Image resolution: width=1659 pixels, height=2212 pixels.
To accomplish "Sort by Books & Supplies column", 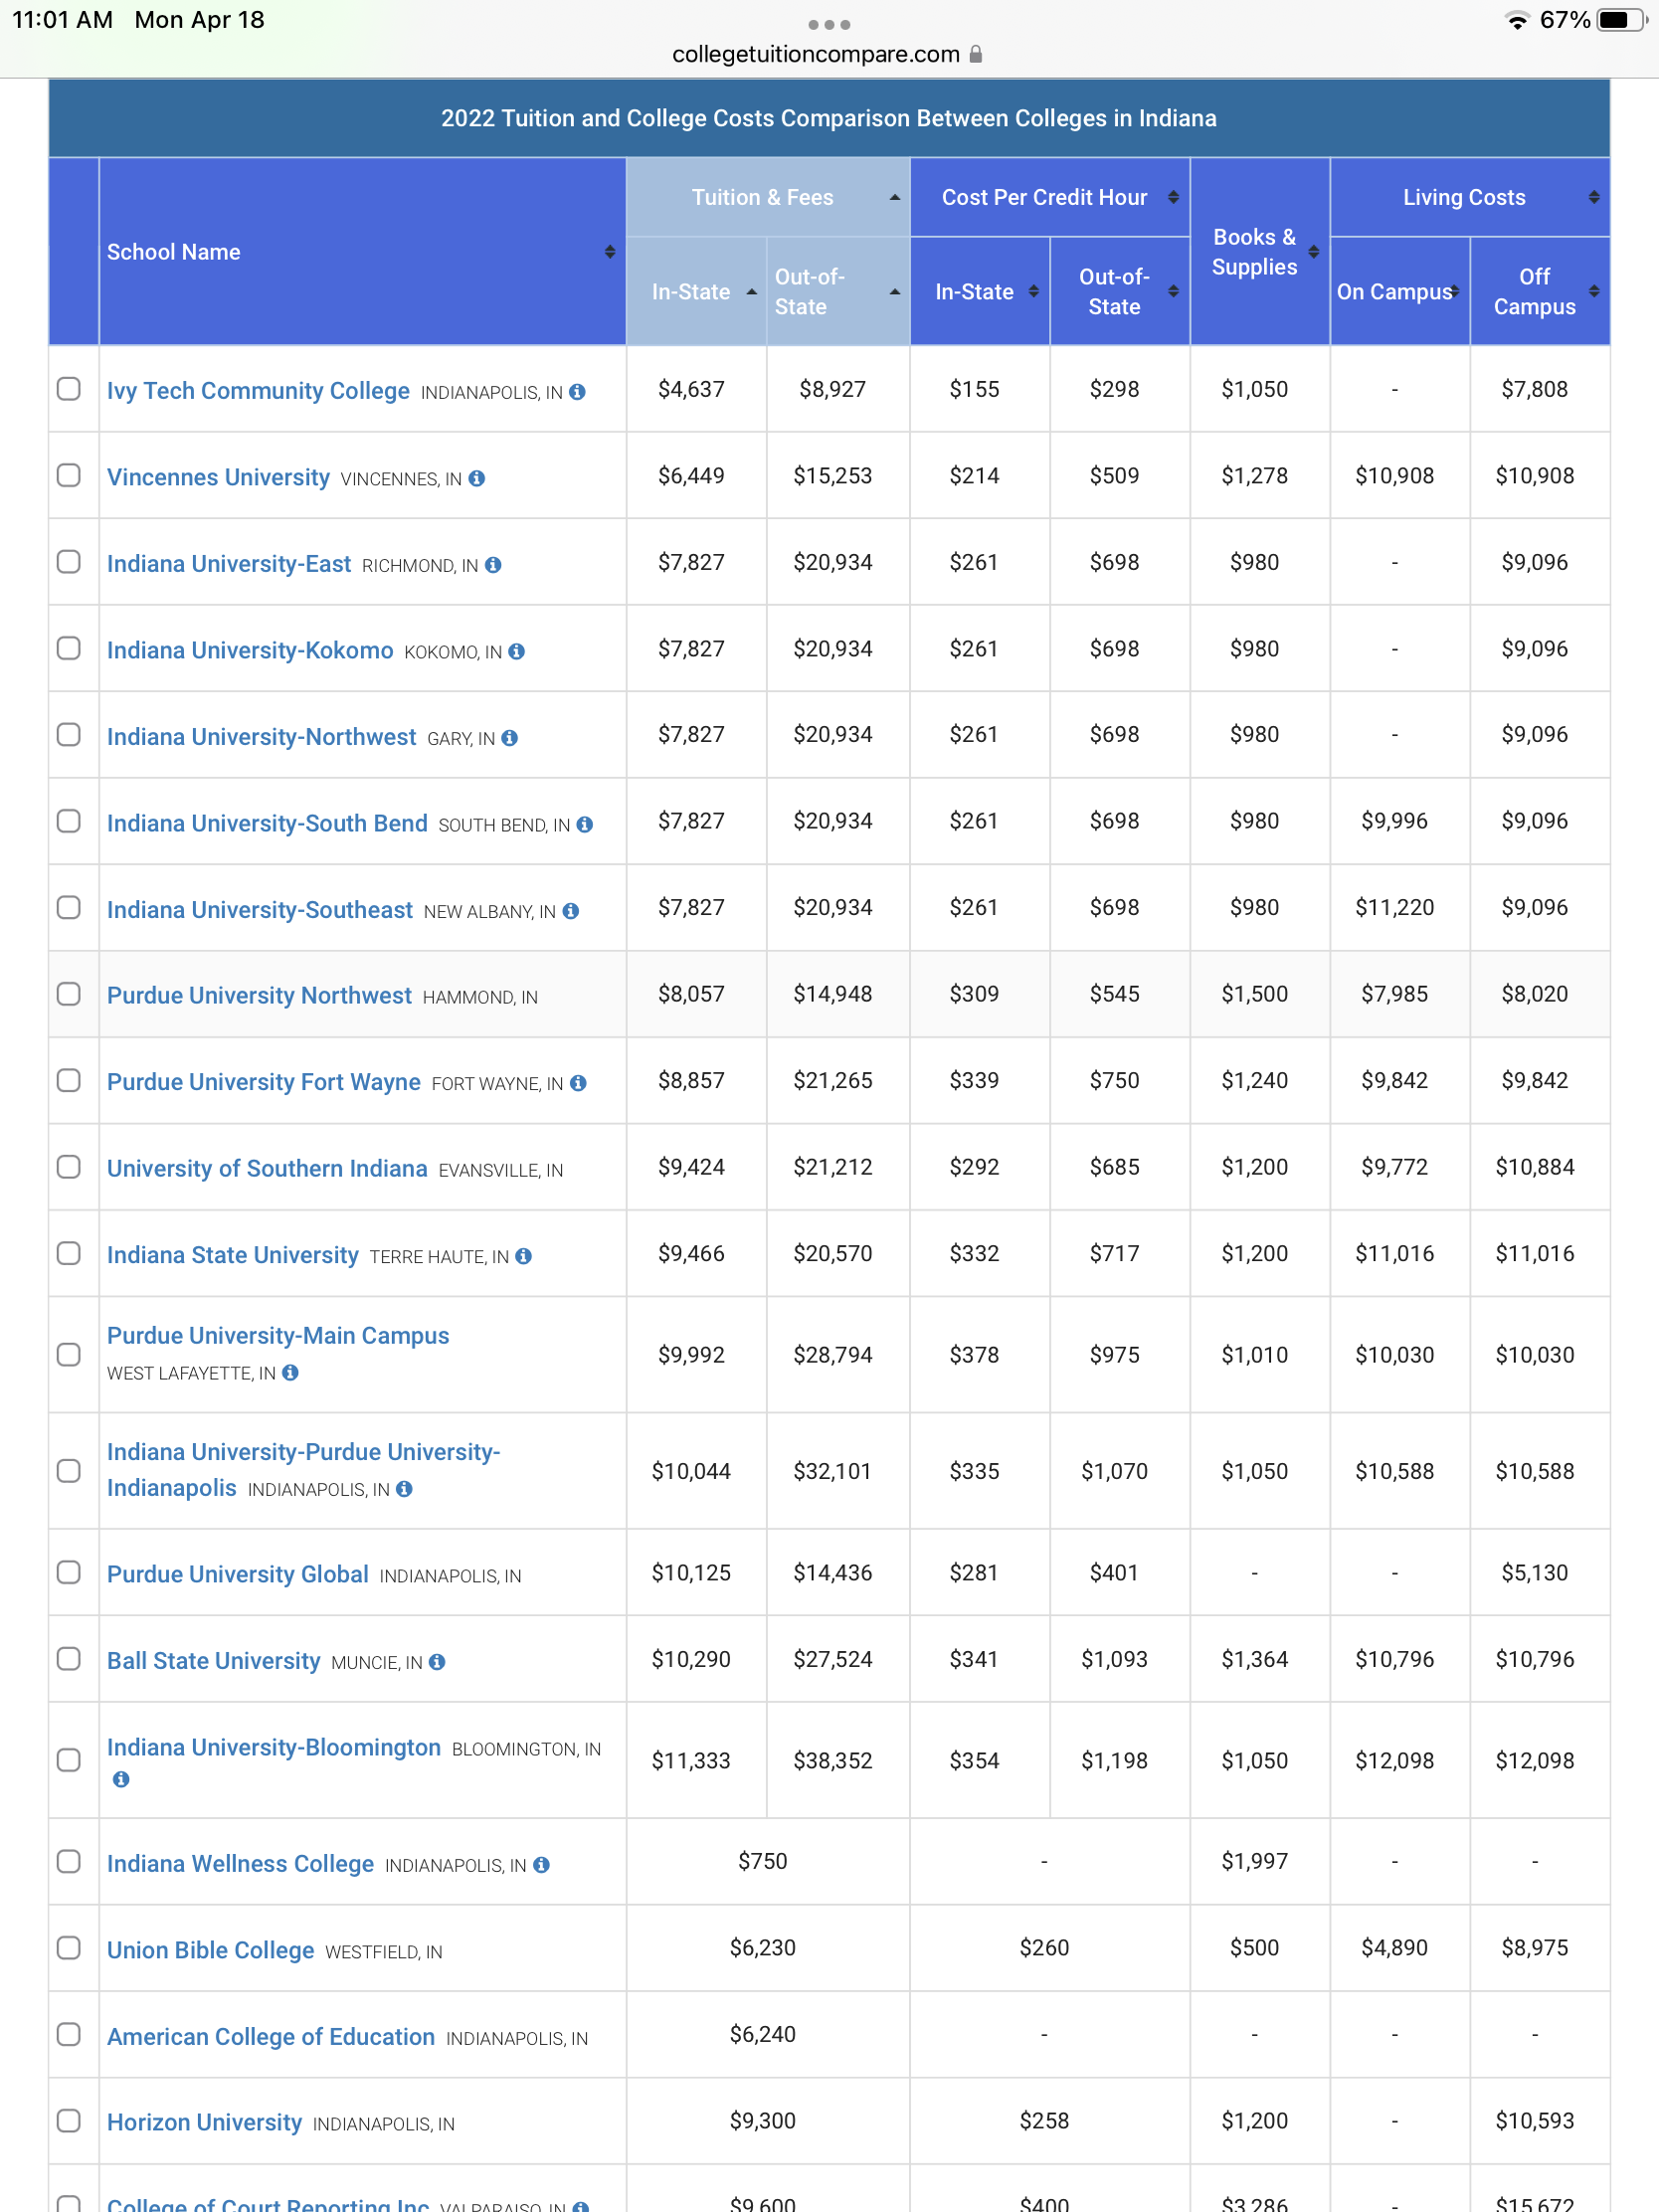I will [1260, 252].
